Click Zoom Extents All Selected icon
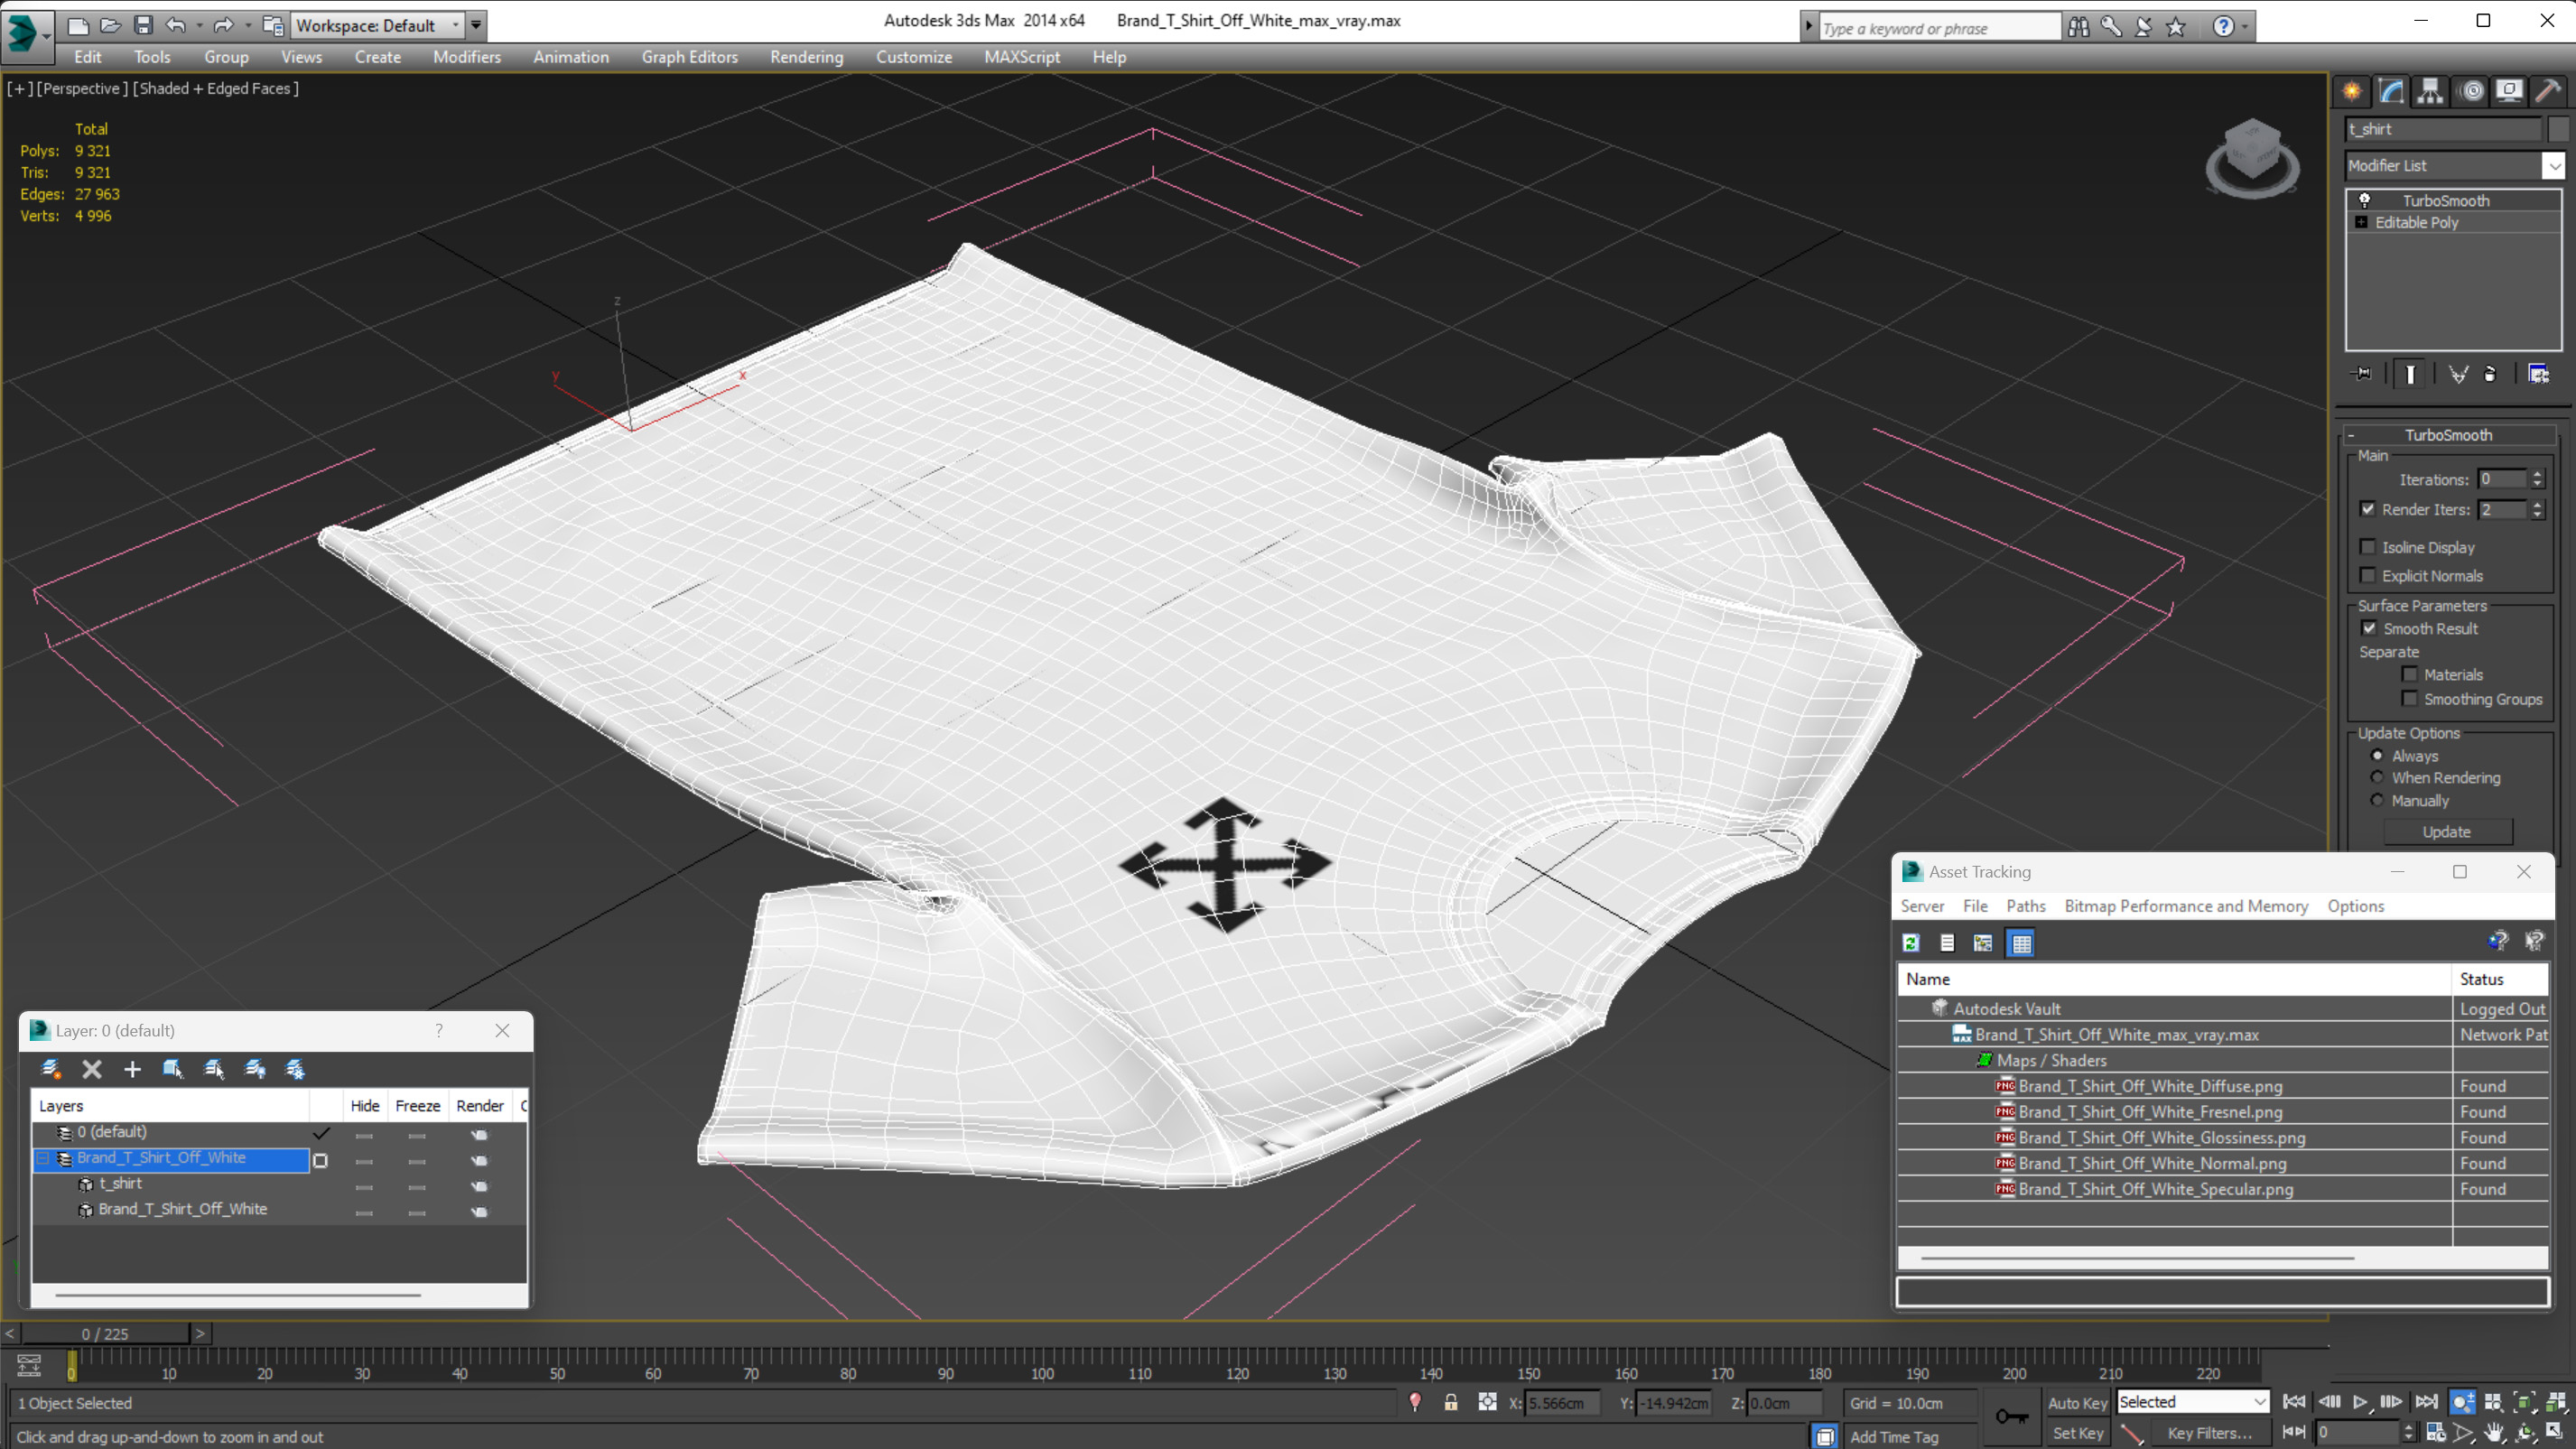Image resolution: width=2576 pixels, height=1449 pixels. click(2555, 1402)
